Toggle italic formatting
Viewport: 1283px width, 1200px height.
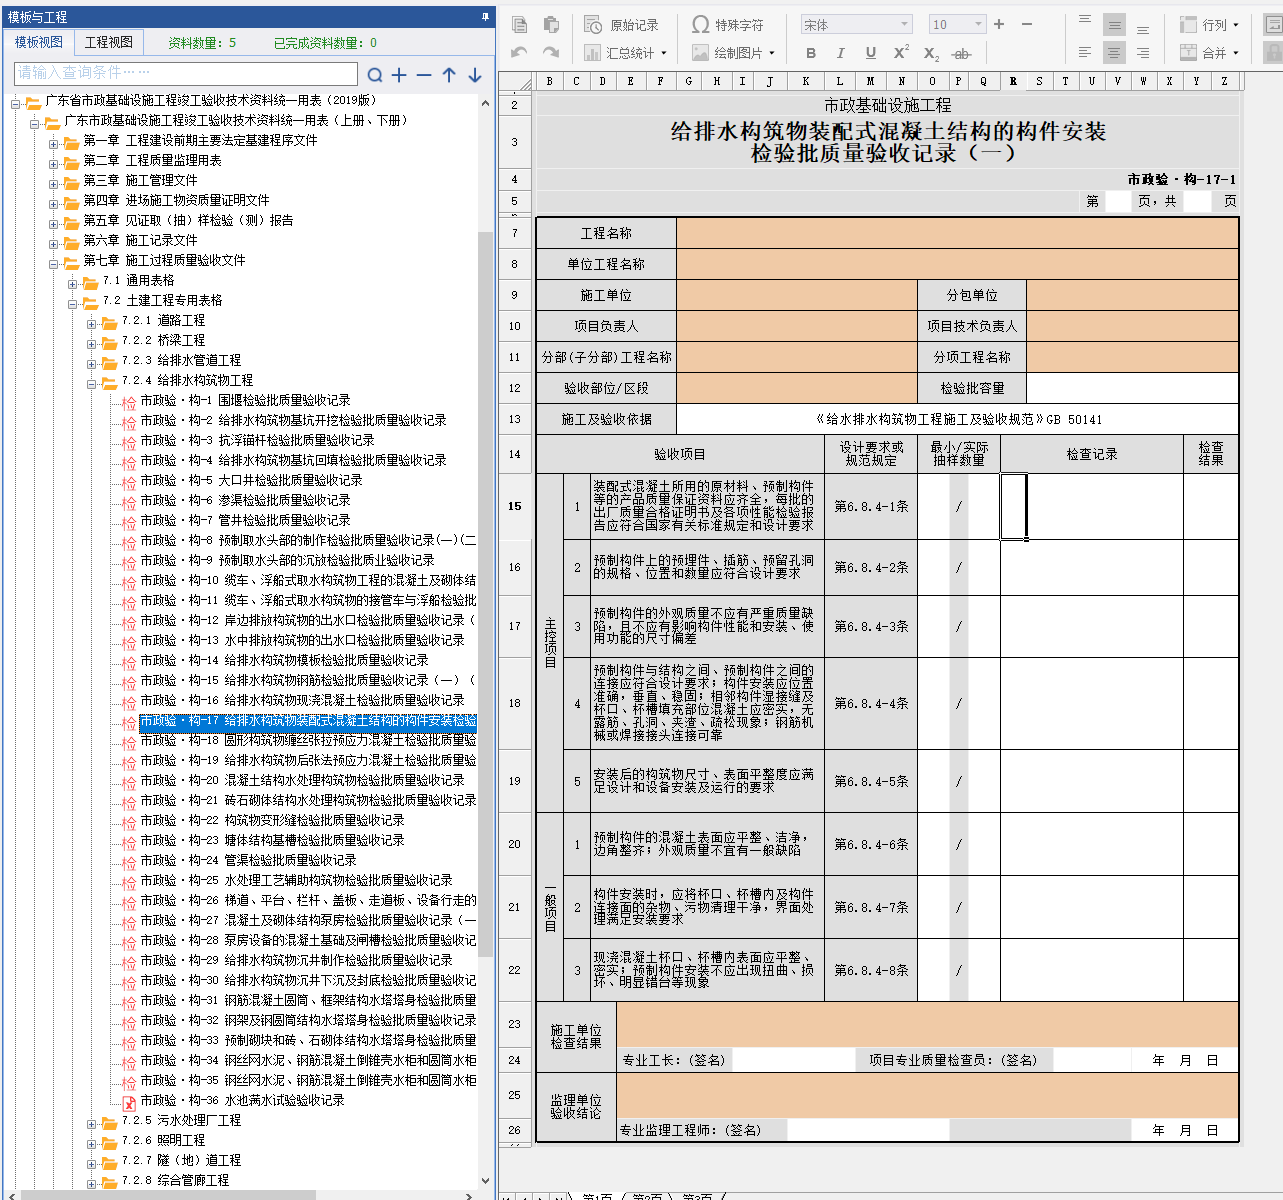point(840,53)
